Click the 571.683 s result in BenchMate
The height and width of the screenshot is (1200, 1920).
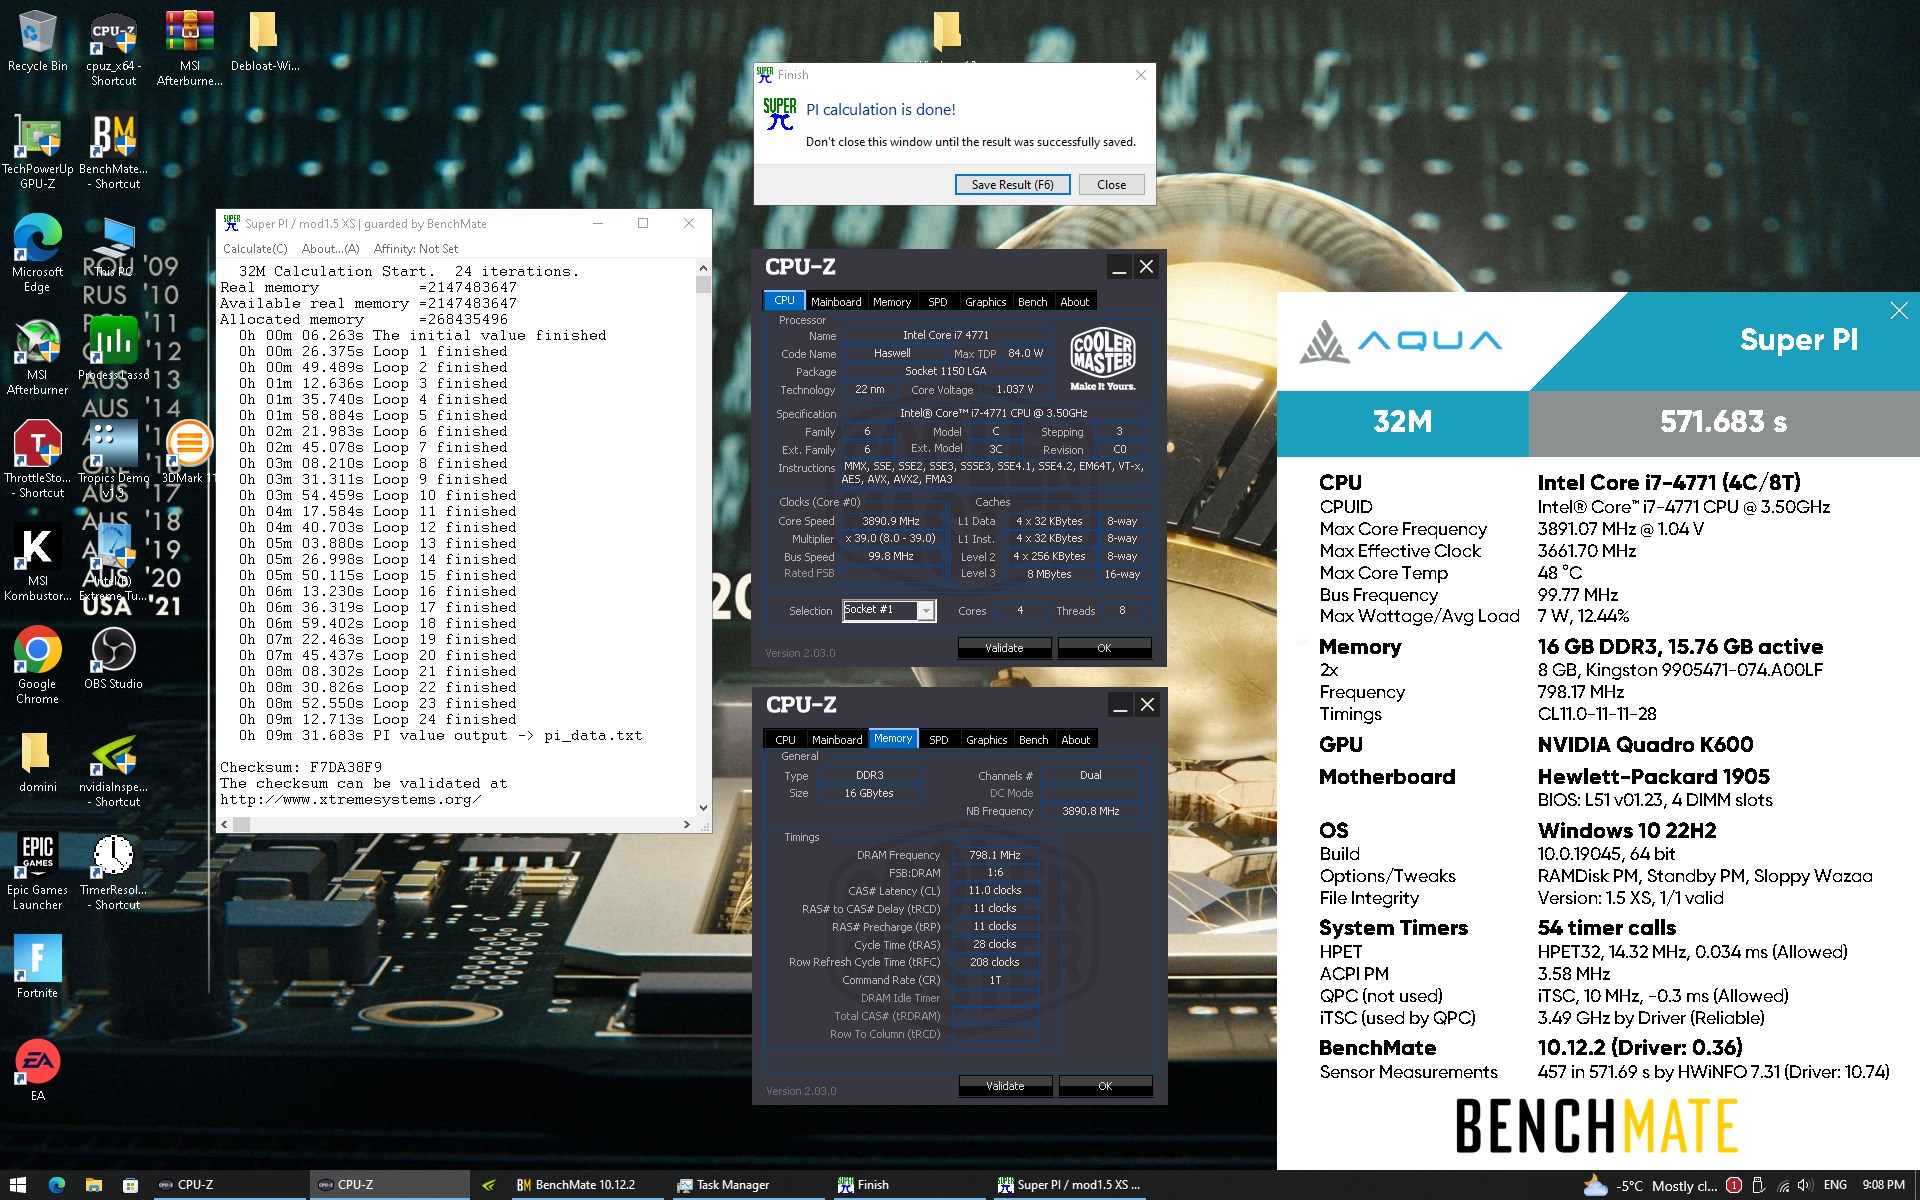click(x=1723, y=422)
